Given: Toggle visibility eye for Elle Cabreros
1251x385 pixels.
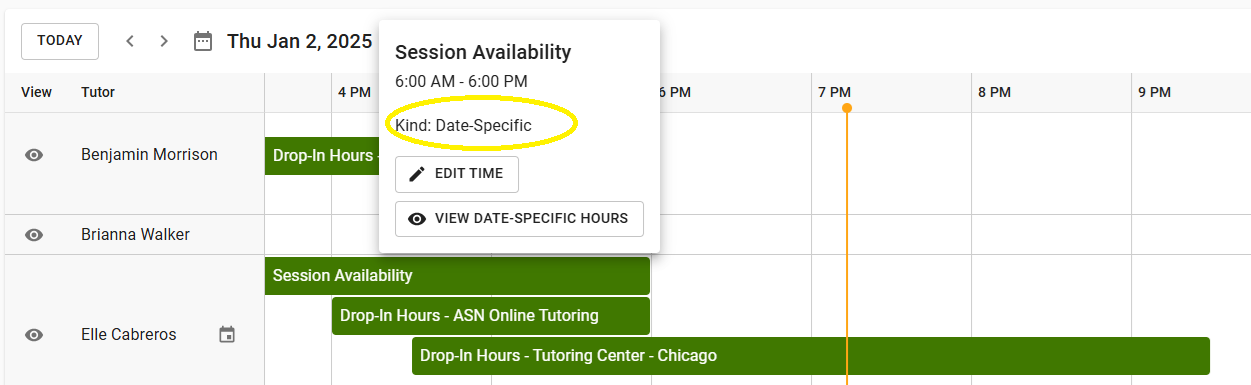Looking at the screenshot, I should (34, 335).
